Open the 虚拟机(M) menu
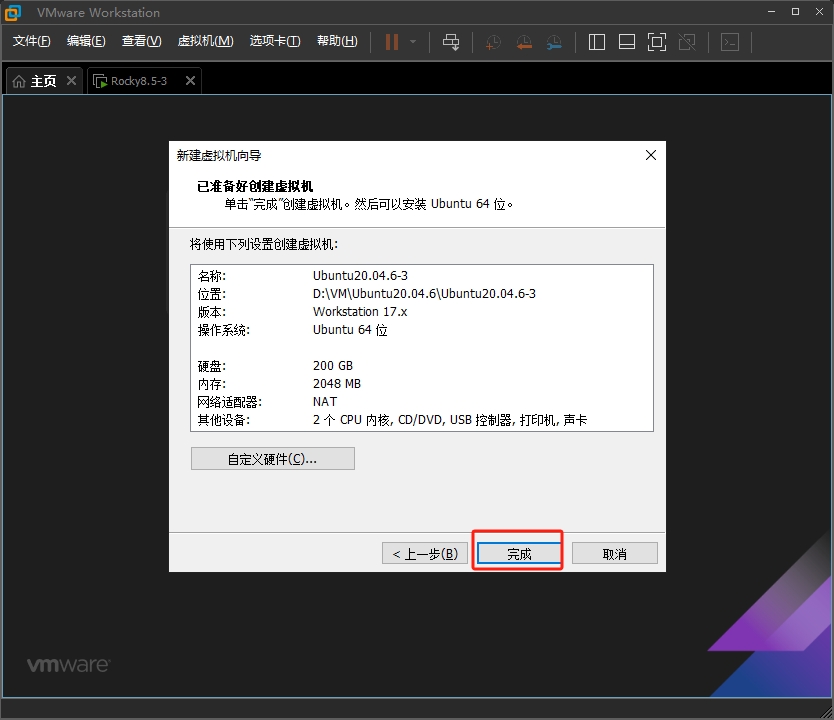The image size is (834, 720). 205,41
